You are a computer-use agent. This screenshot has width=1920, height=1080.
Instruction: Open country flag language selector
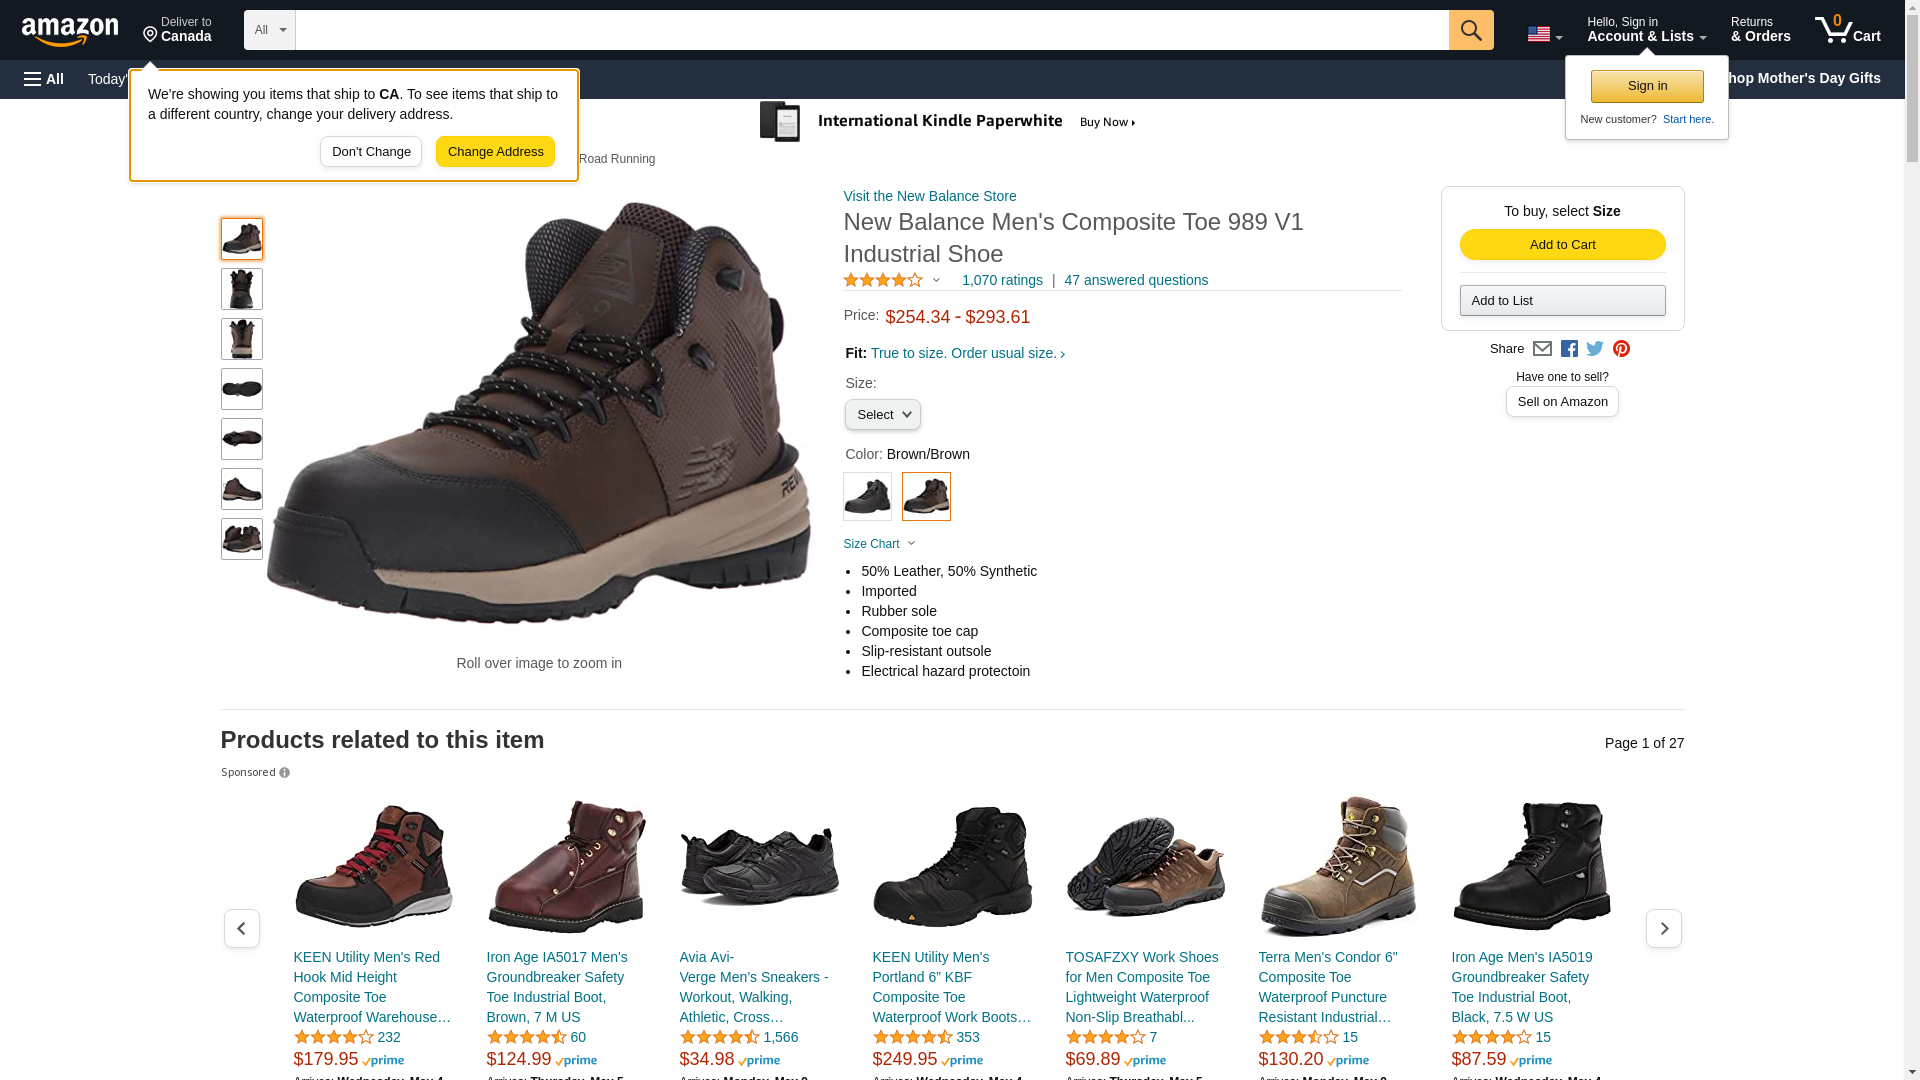pos(1544,35)
